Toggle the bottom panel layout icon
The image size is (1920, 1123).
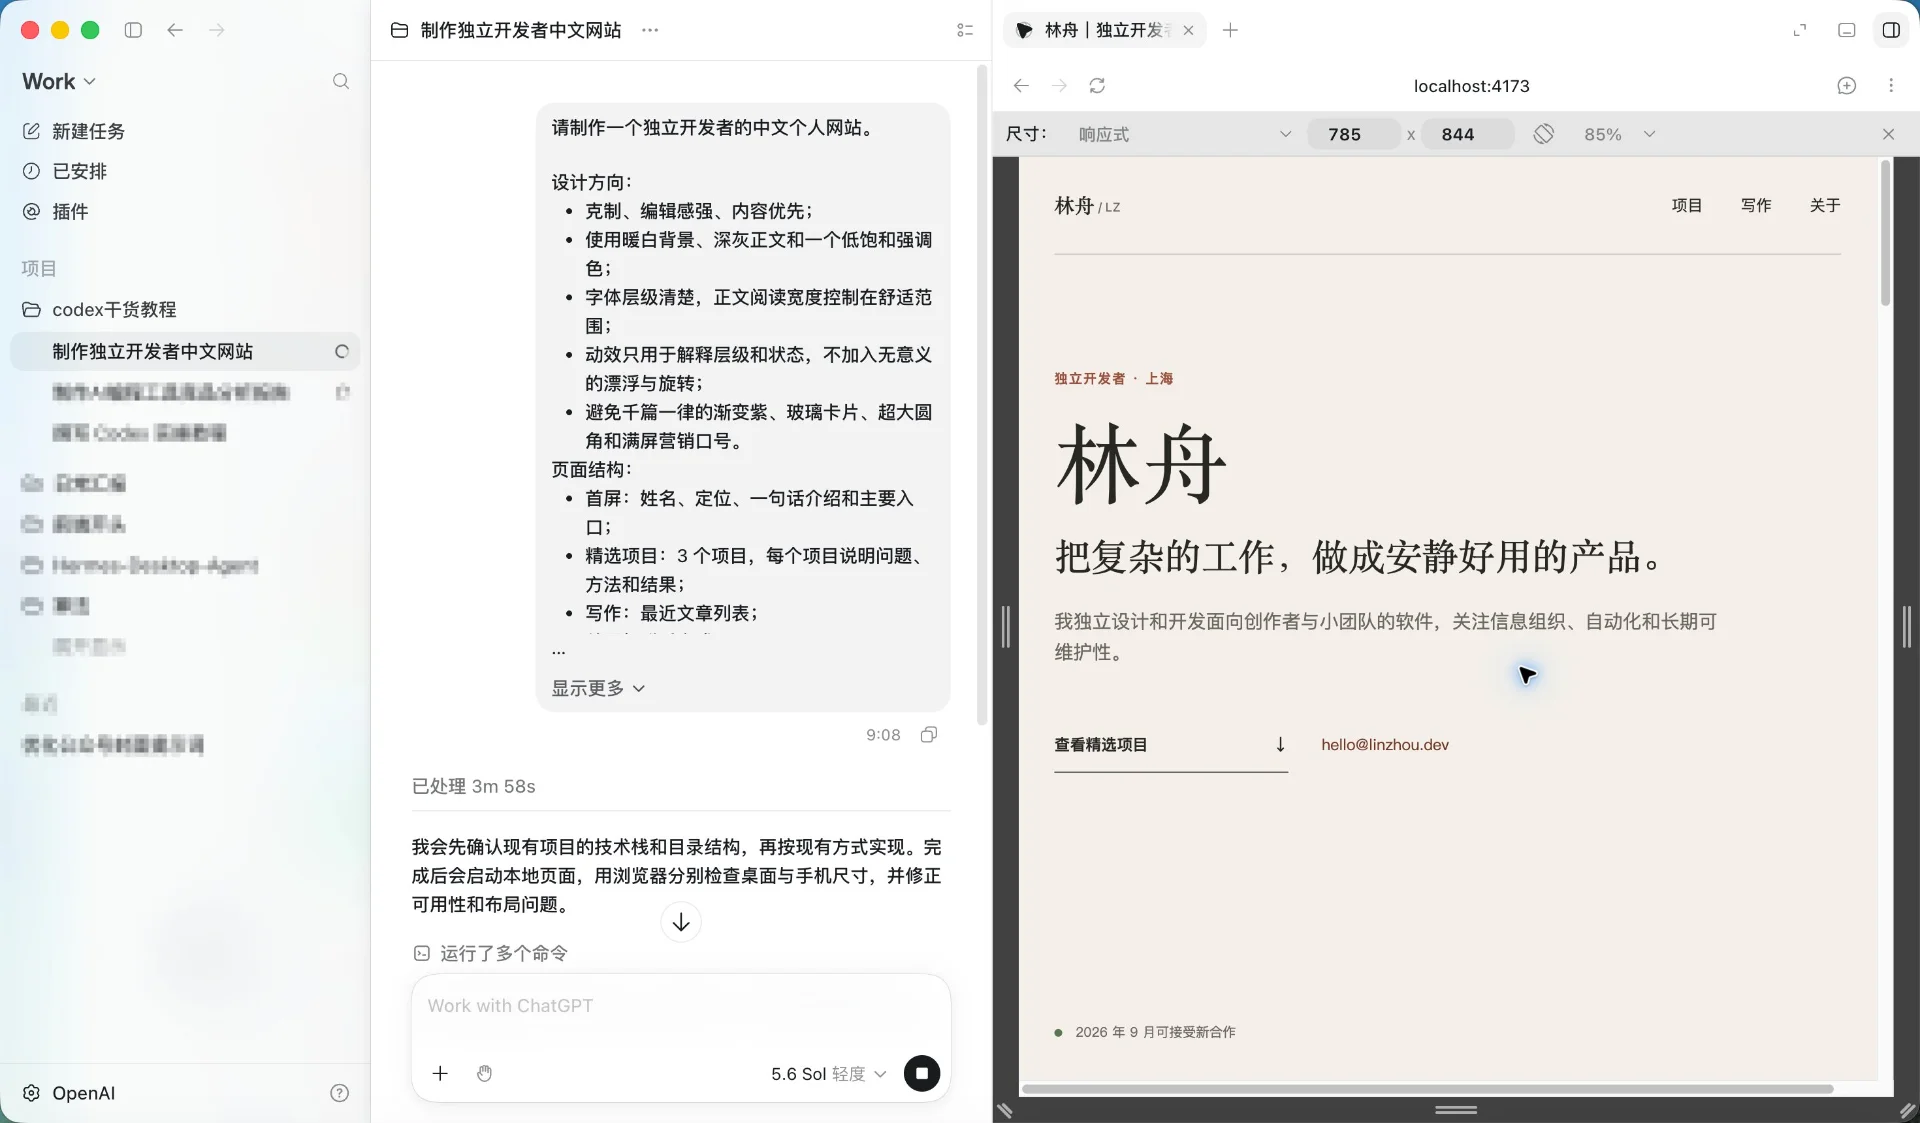[x=1847, y=30]
